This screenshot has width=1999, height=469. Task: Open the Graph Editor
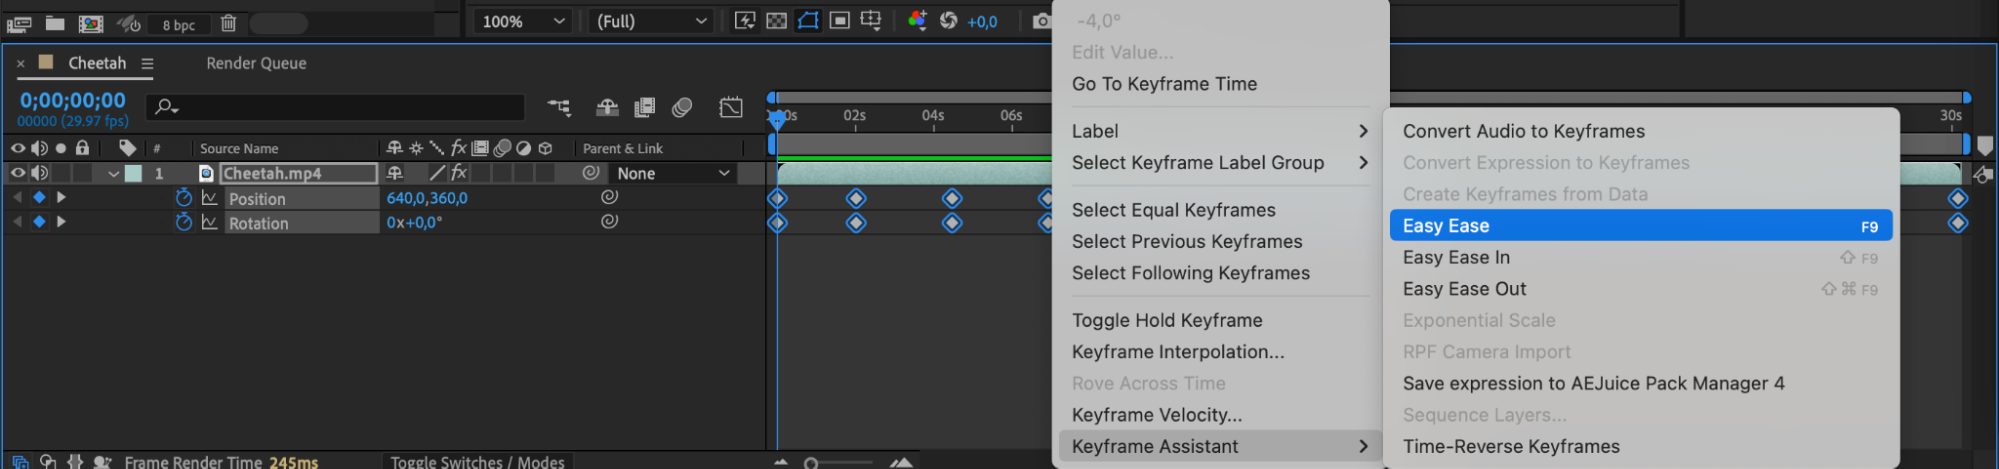coord(731,107)
